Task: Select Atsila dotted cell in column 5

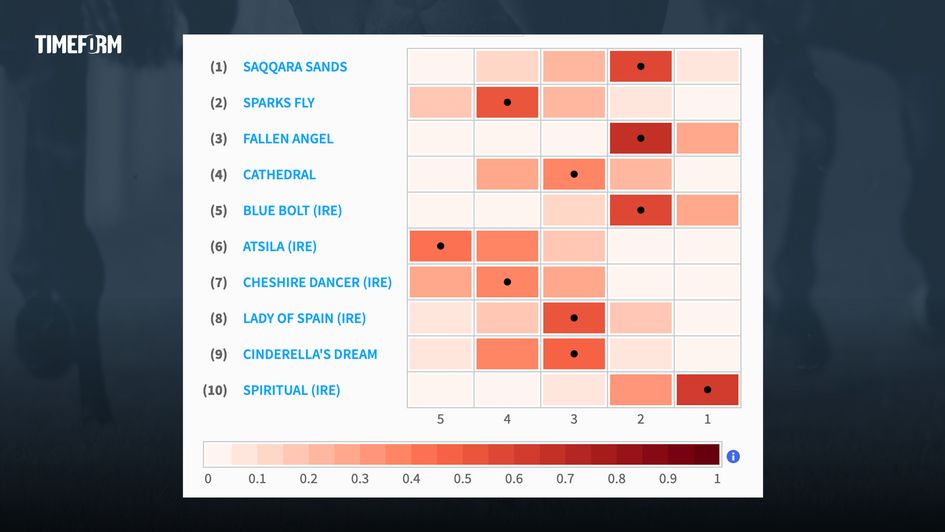Action: pyautogui.click(x=440, y=246)
